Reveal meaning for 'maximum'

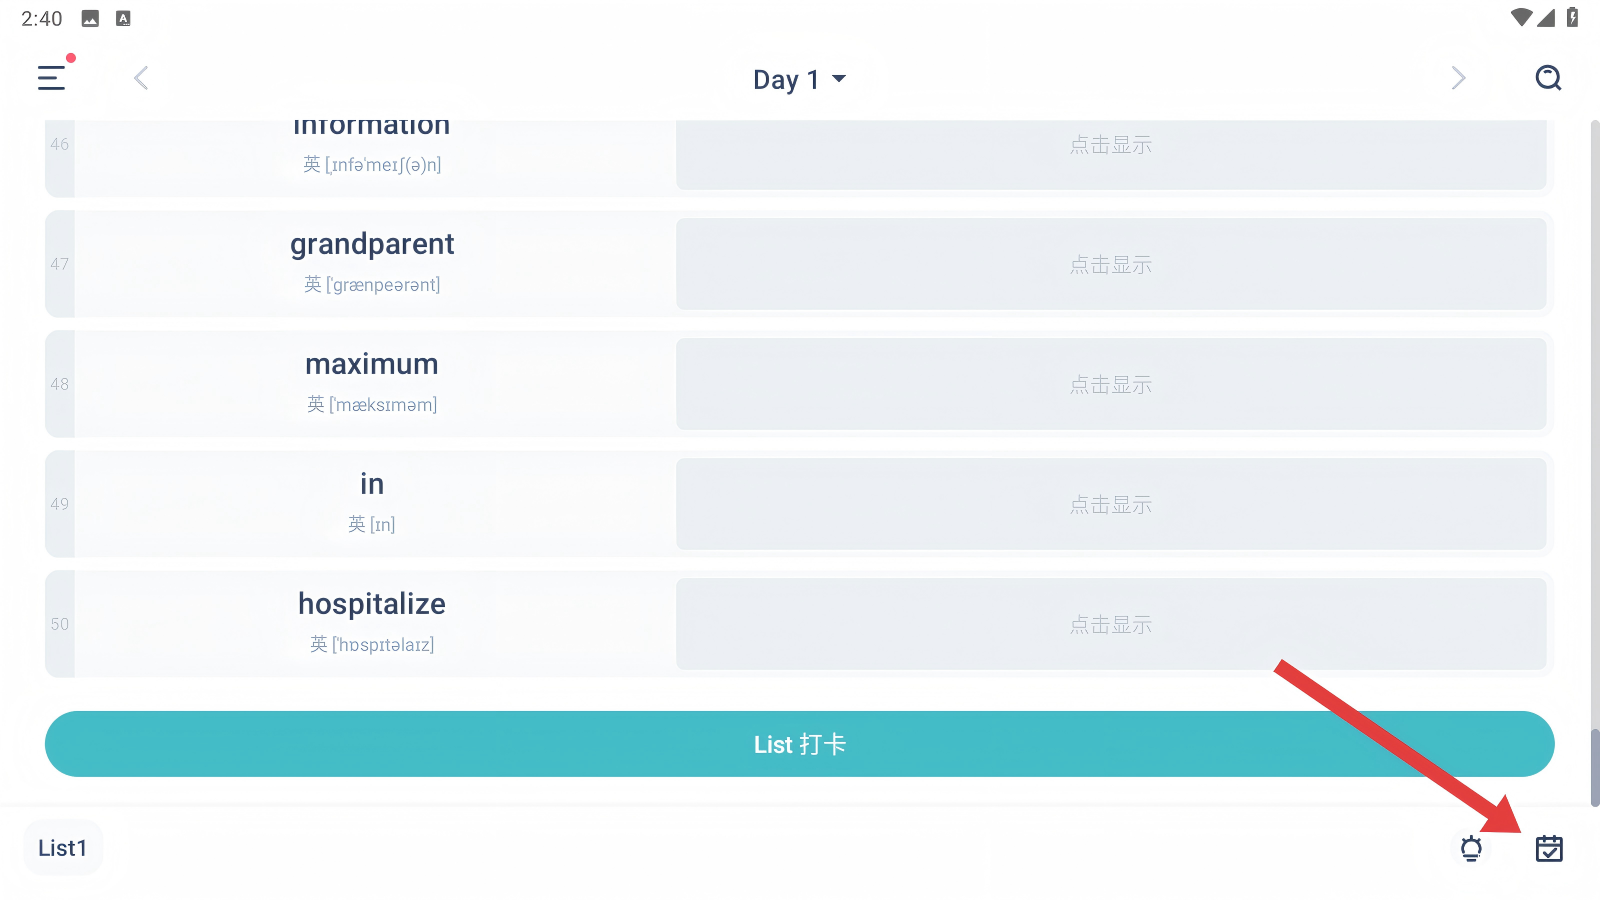(1111, 384)
